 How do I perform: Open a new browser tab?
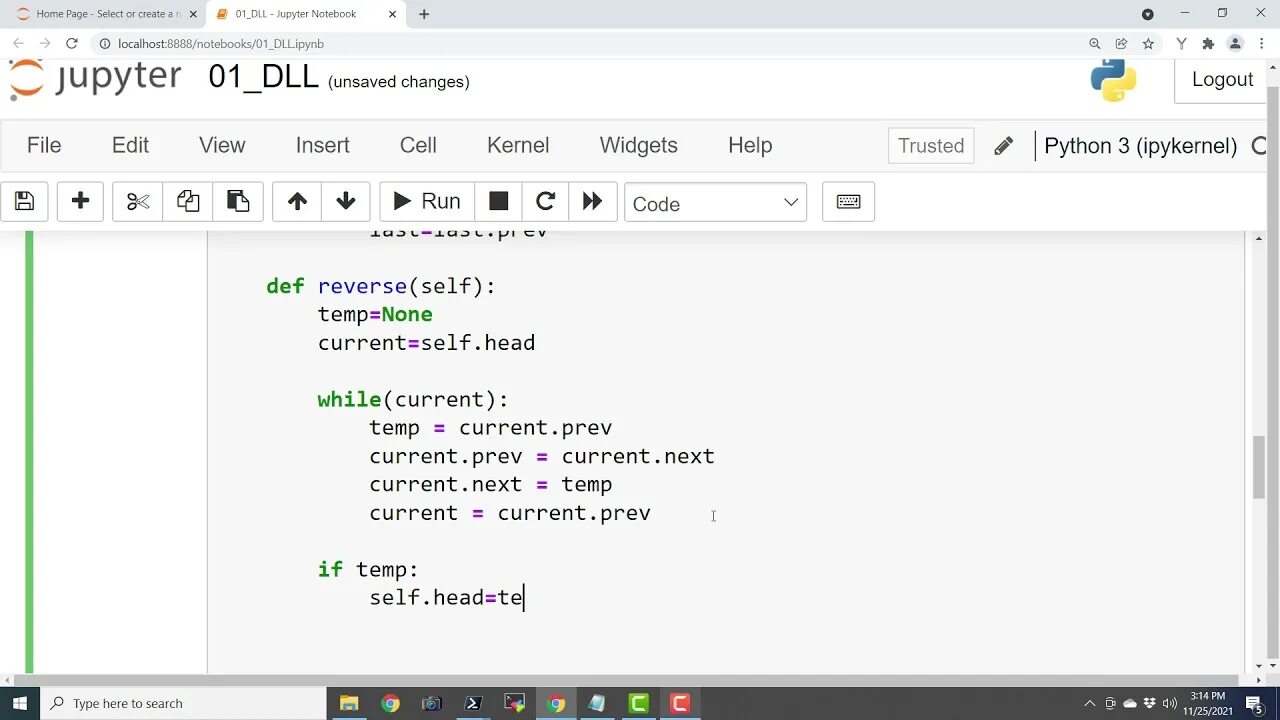pyautogui.click(x=424, y=14)
